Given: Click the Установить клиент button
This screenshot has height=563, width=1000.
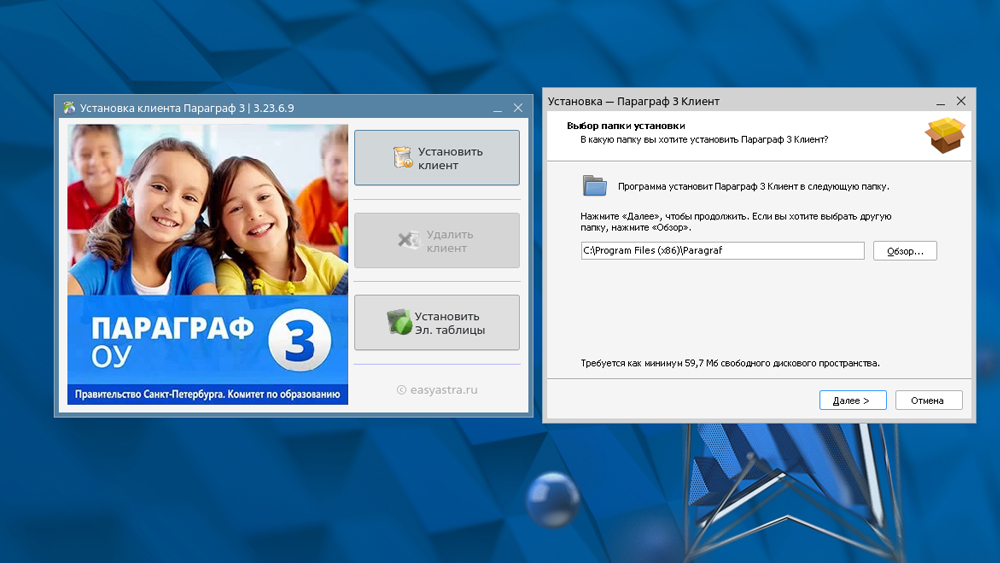Looking at the screenshot, I should 437,157.
